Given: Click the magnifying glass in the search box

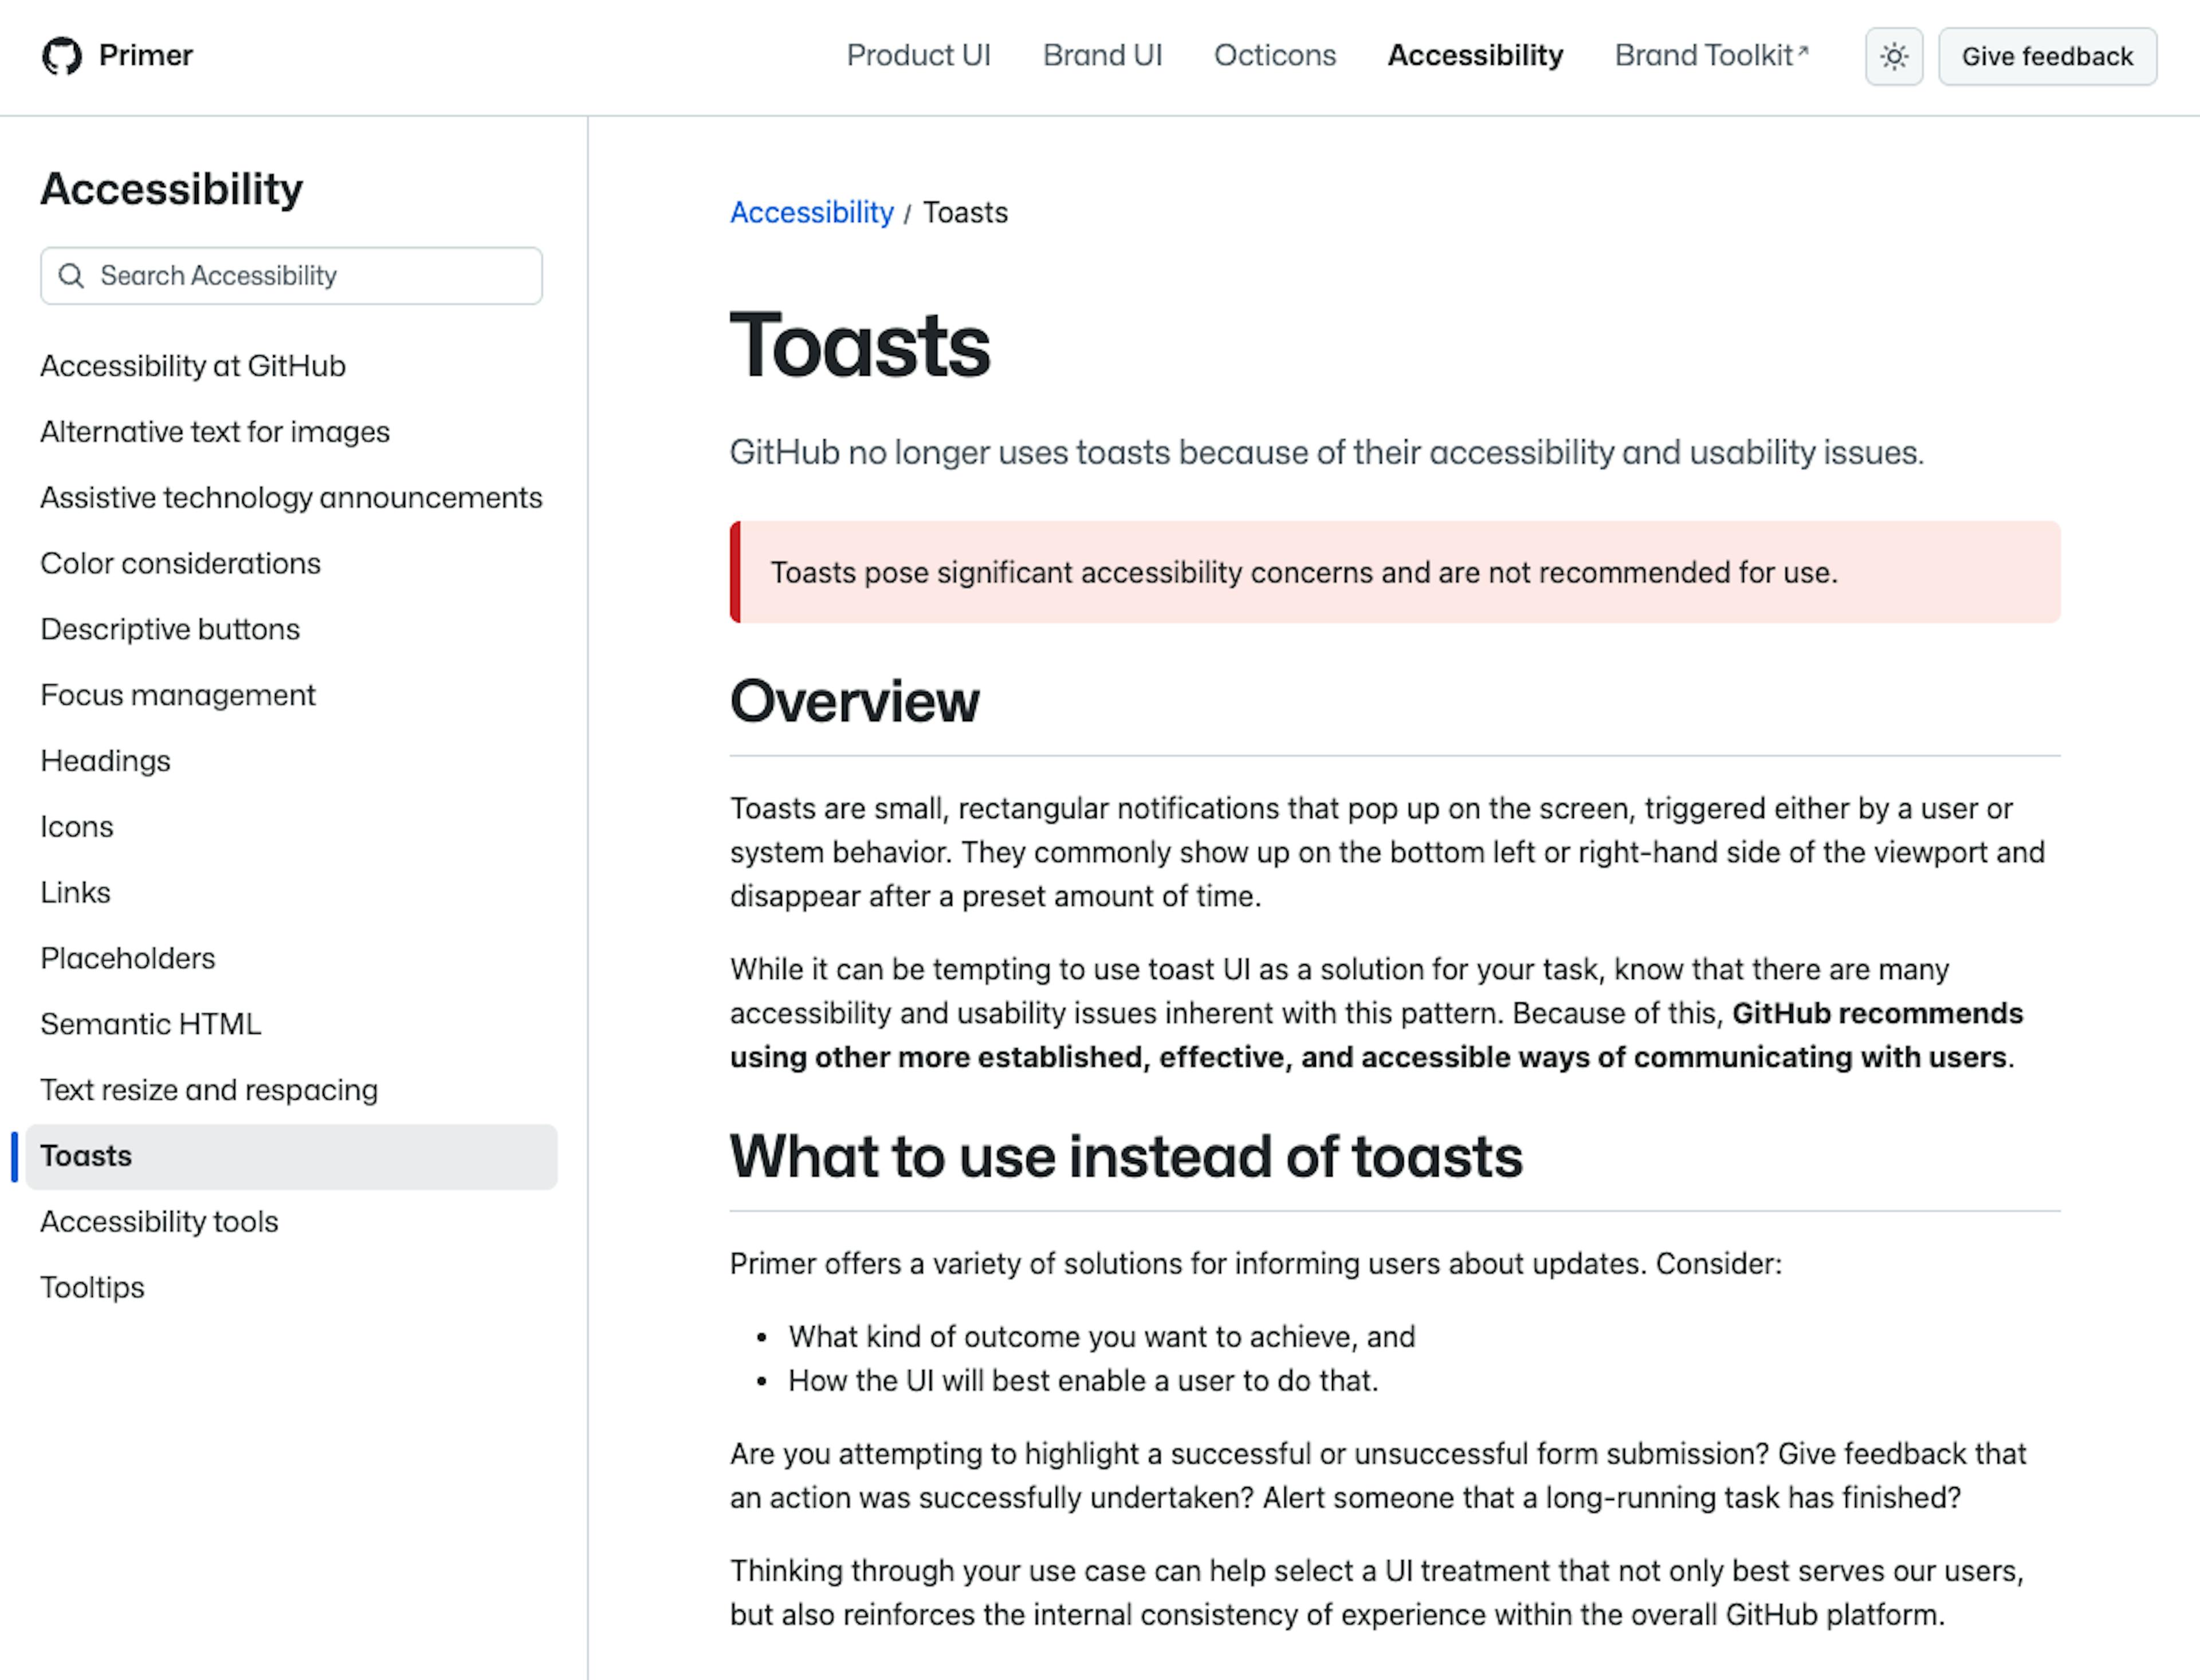Looking at the screenshot, I should [x=71, y=275].
